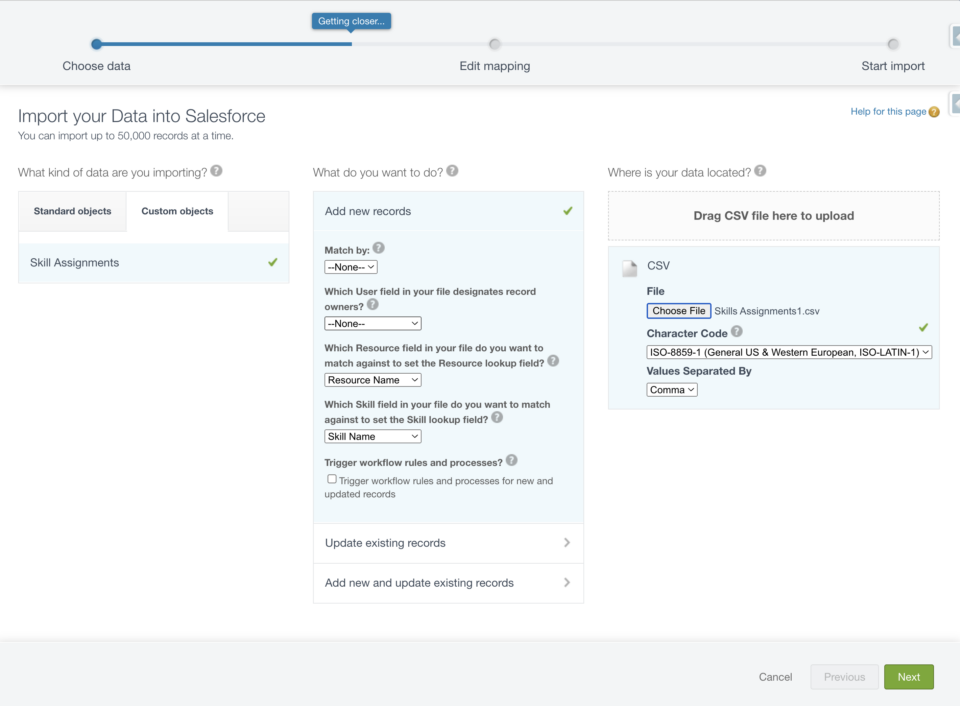
Task: Switch to Standard objects tab
Action: 72,211
